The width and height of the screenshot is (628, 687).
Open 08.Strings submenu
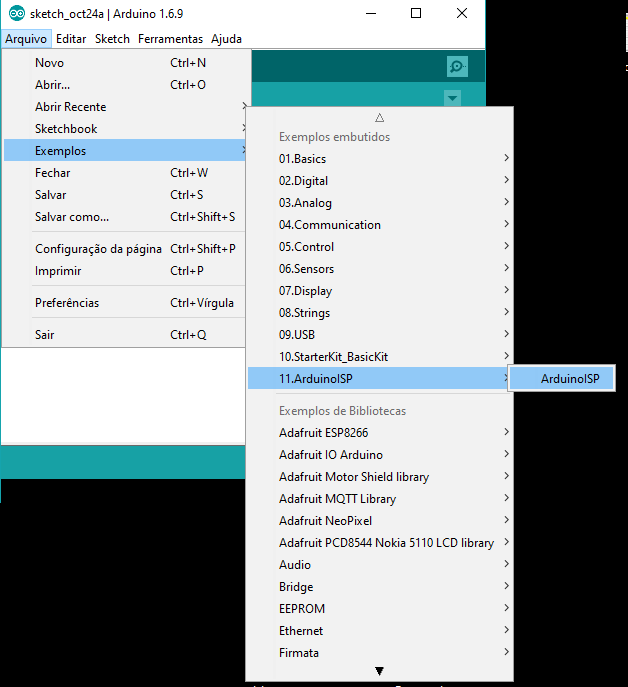[x=380, y=312]
